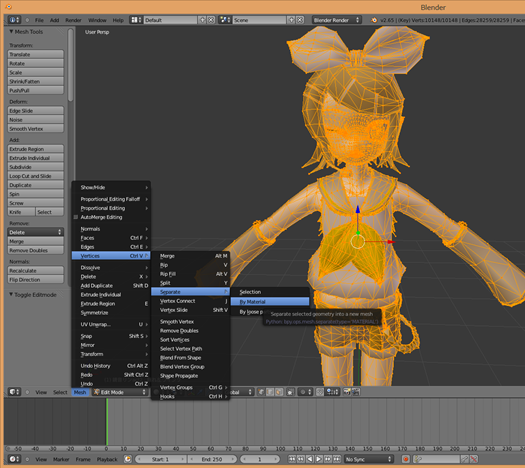Screen dimensions: 525x468
Task: Play animation in reverse
Action: pyautogui.click(x=310, y=459)
